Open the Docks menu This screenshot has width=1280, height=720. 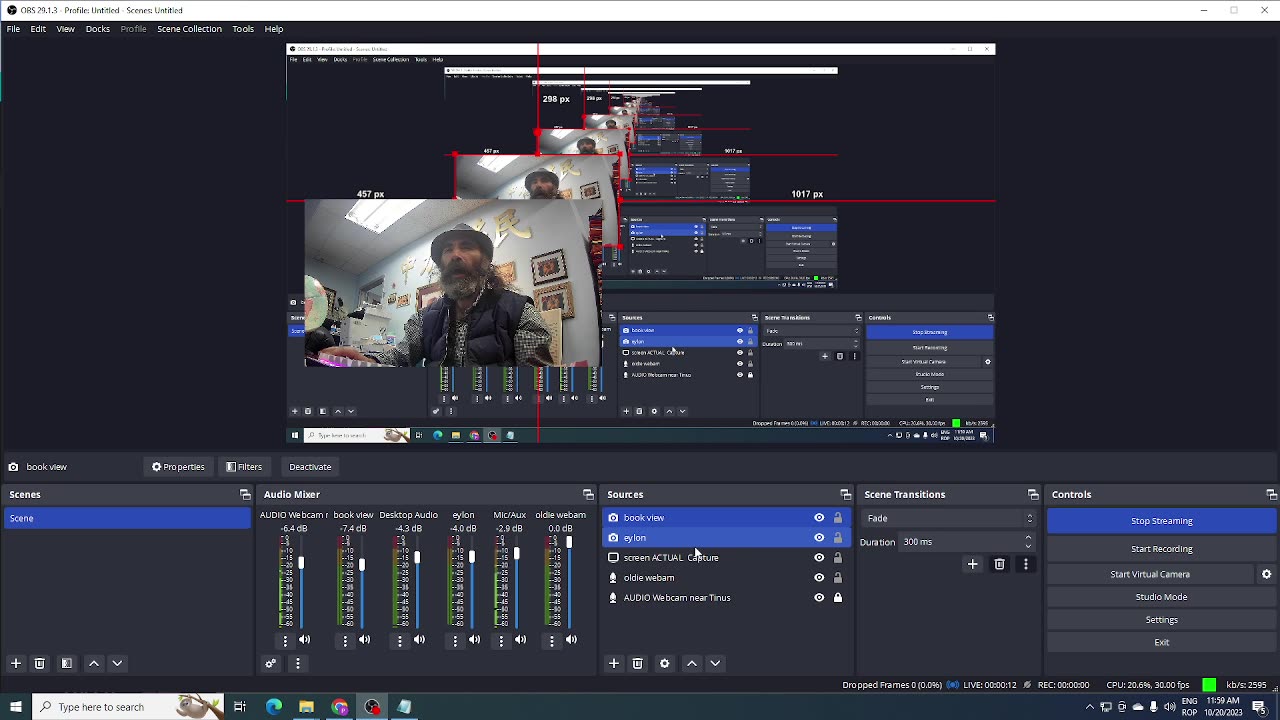click(x=98, y=29)
